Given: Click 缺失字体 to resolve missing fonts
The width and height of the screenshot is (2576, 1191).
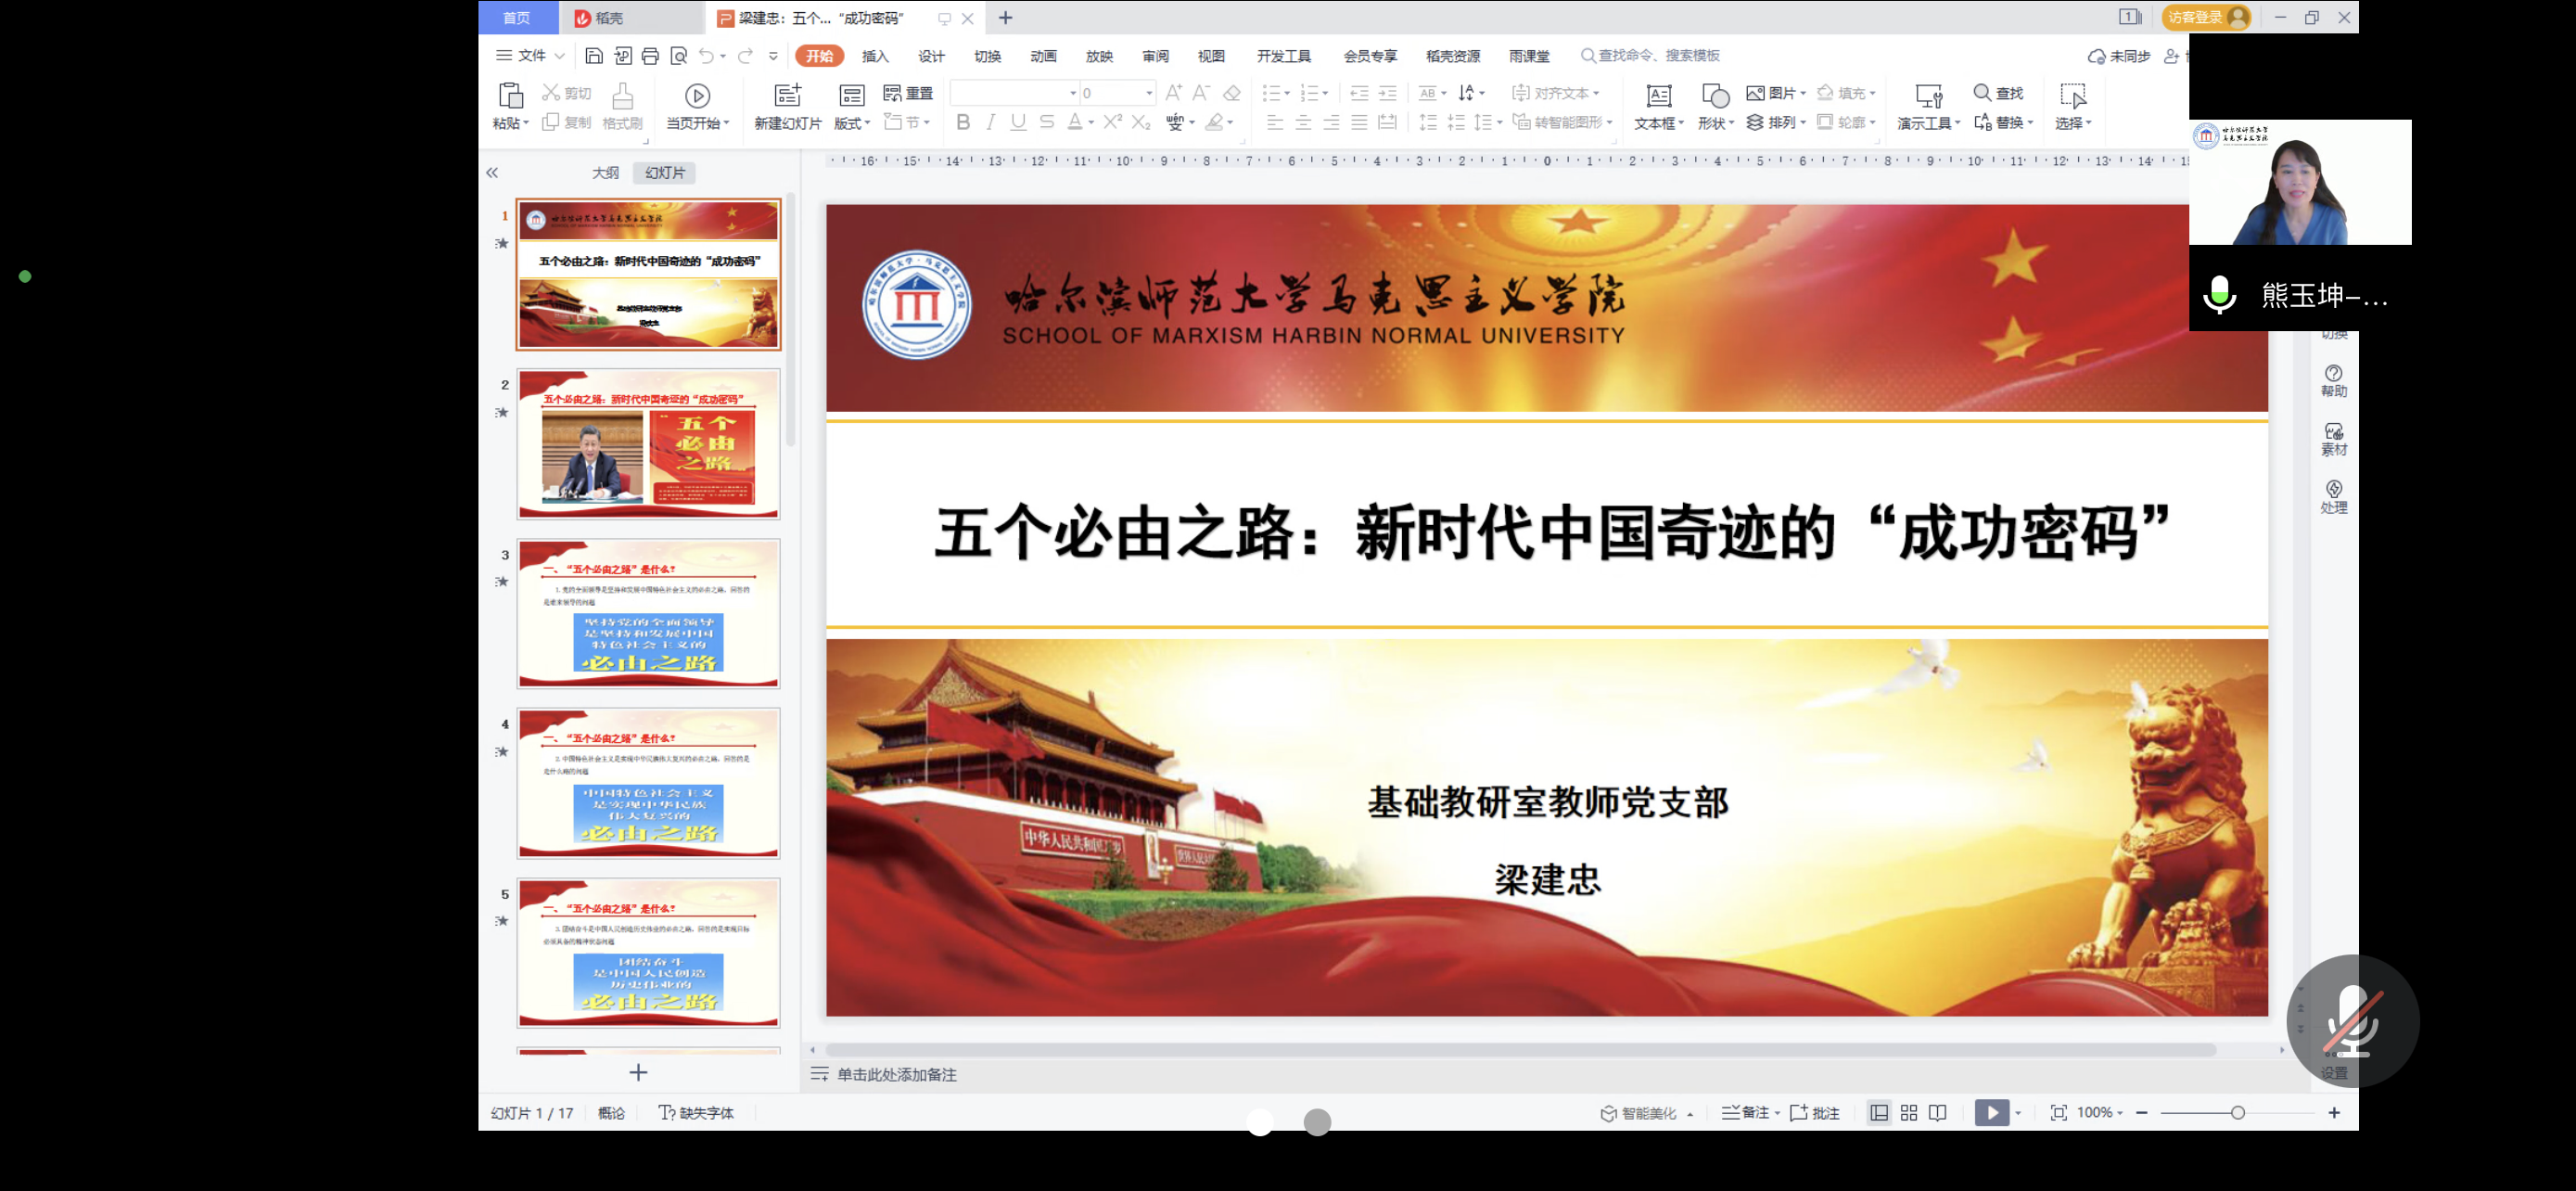Looking at the screenshot, I should pos(706,1112).
